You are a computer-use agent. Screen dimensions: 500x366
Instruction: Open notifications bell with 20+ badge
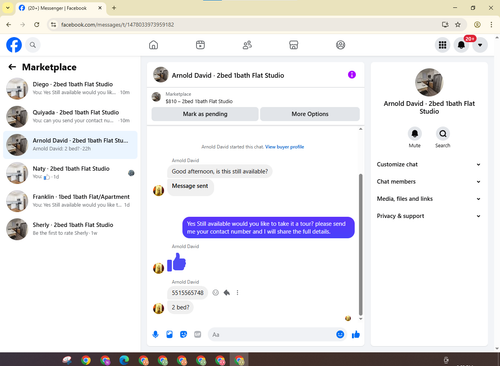click(461, 45)
